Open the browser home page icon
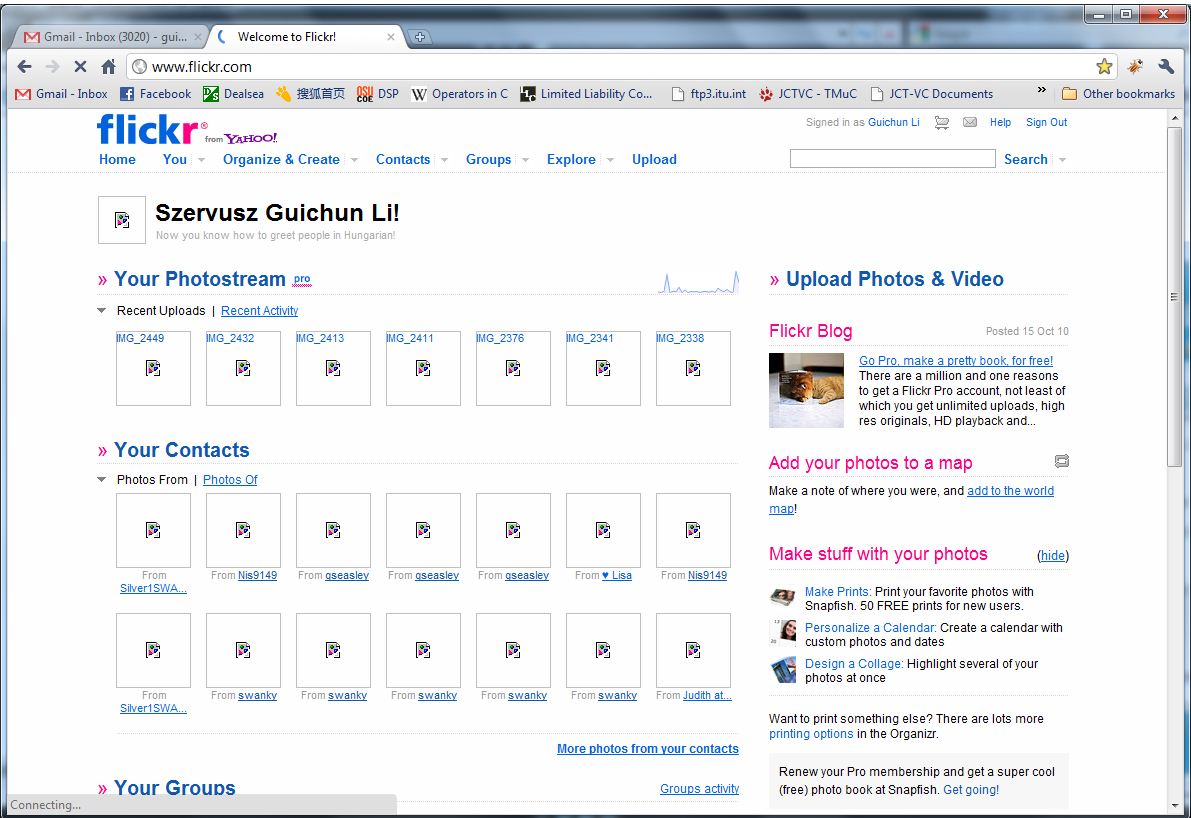 tap(108, 67)
